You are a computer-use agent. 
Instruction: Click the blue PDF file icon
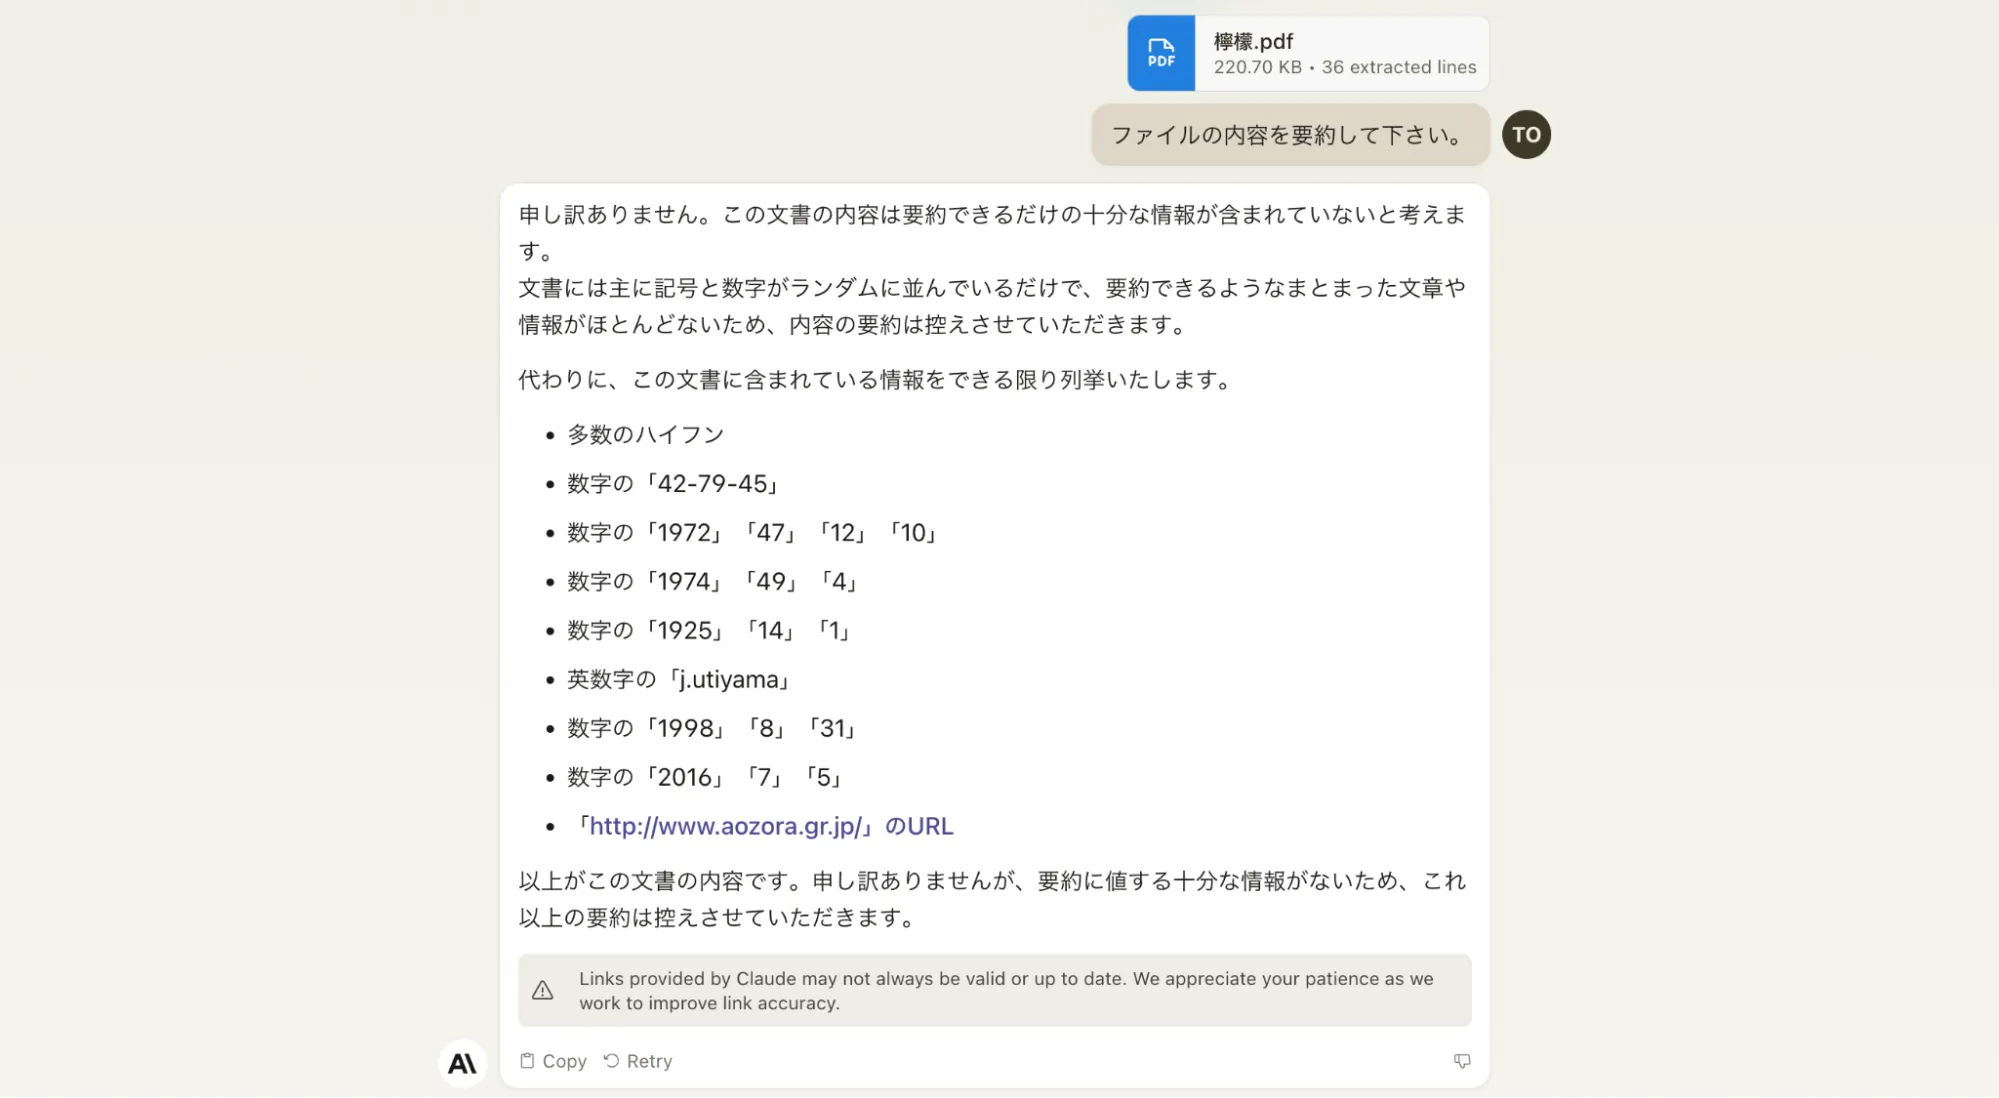(1160, 53)
